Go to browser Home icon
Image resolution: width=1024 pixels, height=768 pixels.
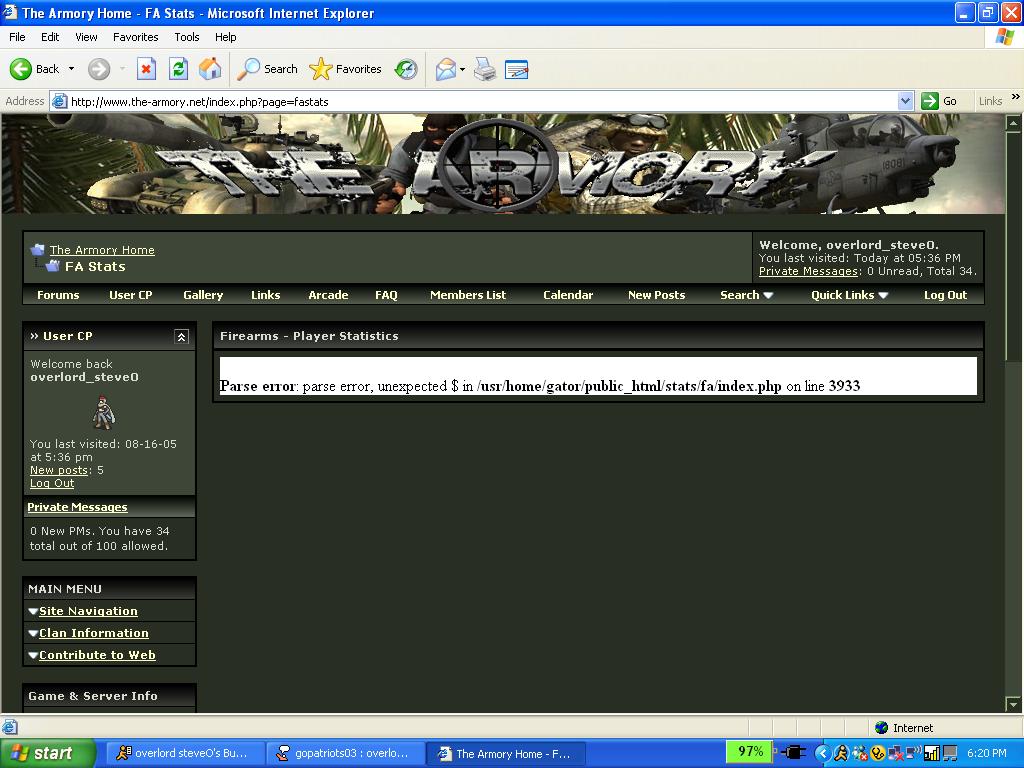tap(210, 69)
